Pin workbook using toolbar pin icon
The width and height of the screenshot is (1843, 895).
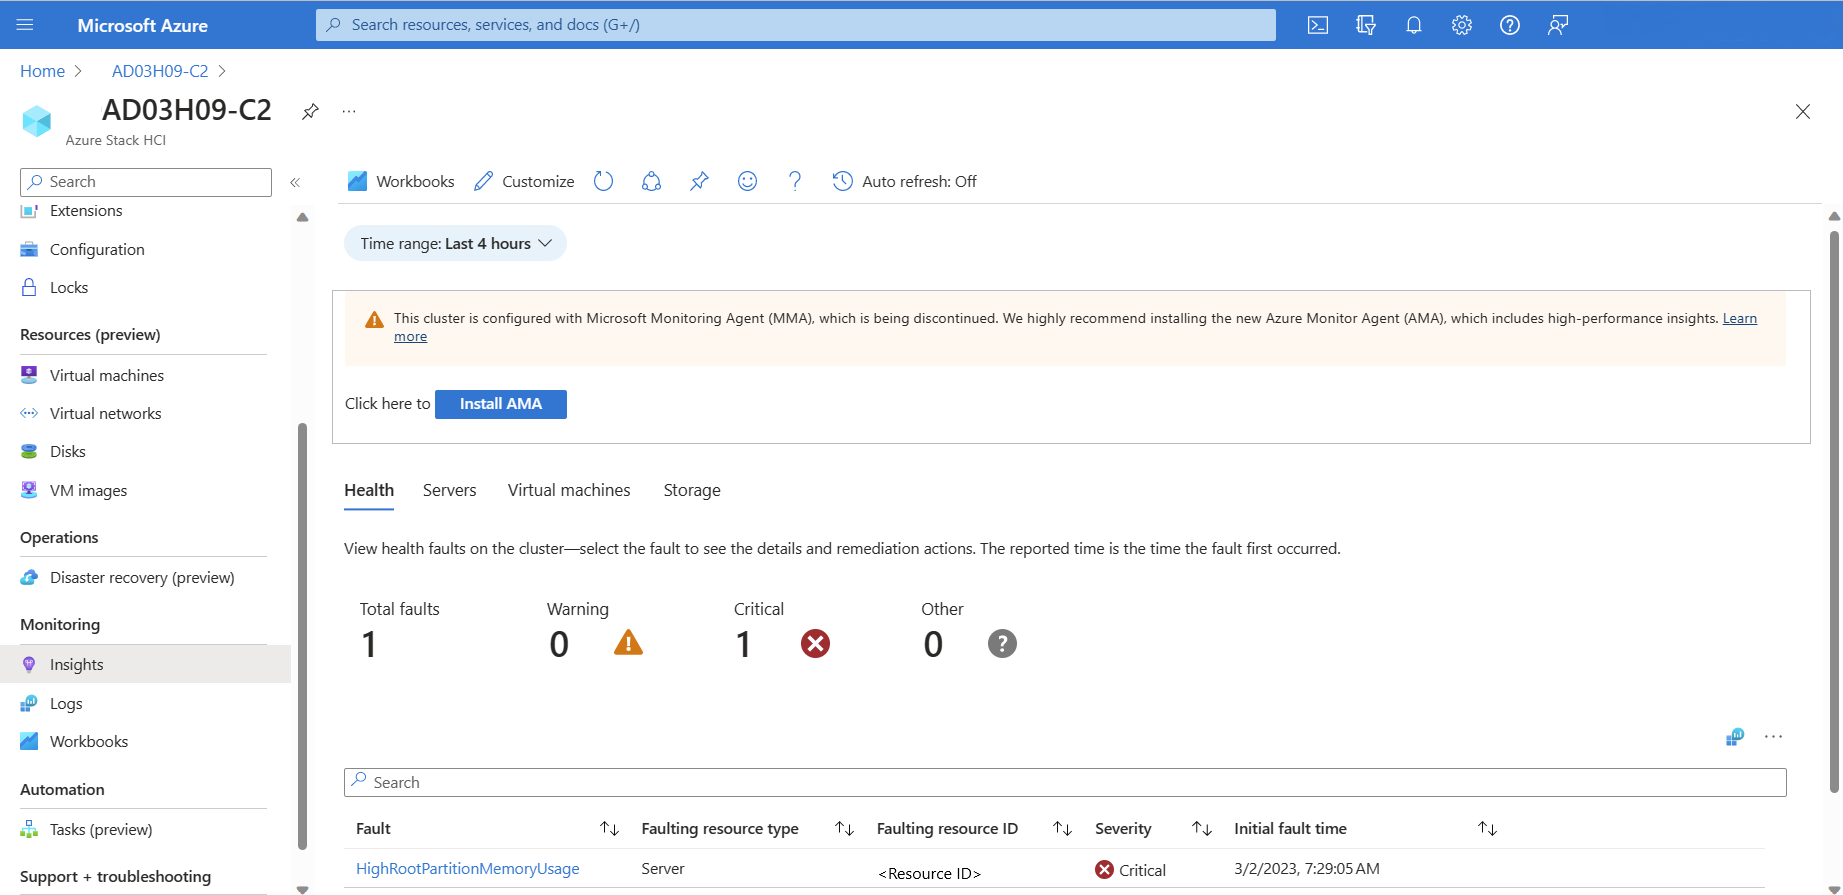699,181
